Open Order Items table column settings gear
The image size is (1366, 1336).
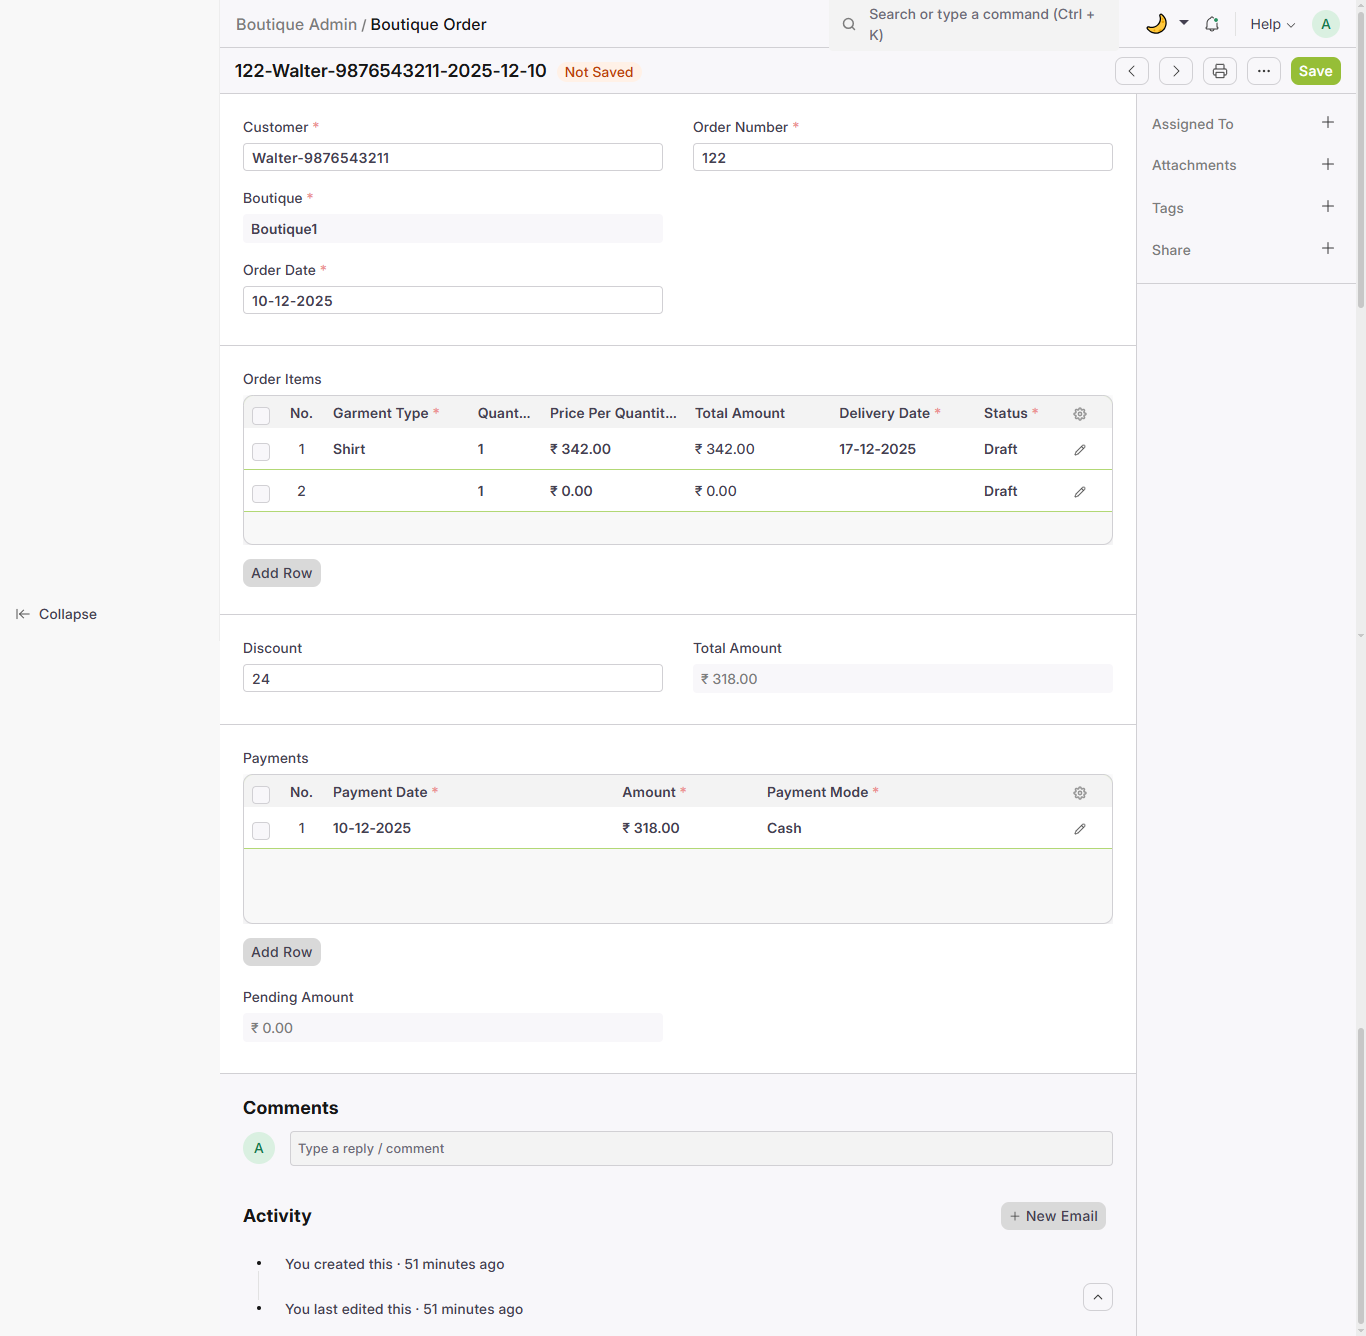pyautogui.click(x=1079, y=414)
